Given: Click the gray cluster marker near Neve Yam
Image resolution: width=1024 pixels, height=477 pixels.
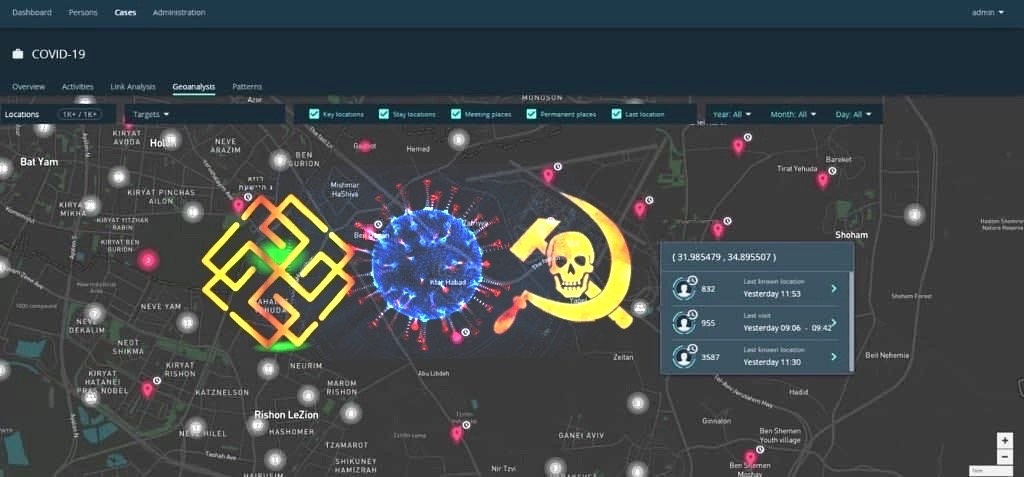Looking at the screenshot, I should tap(188, 322).
